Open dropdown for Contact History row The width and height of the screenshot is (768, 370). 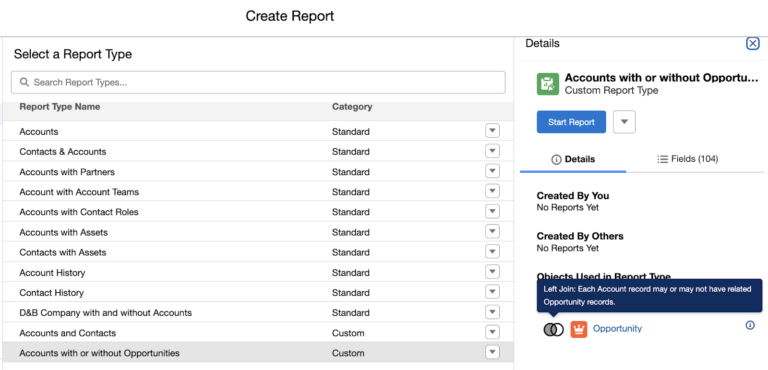[x=492, y=292]
